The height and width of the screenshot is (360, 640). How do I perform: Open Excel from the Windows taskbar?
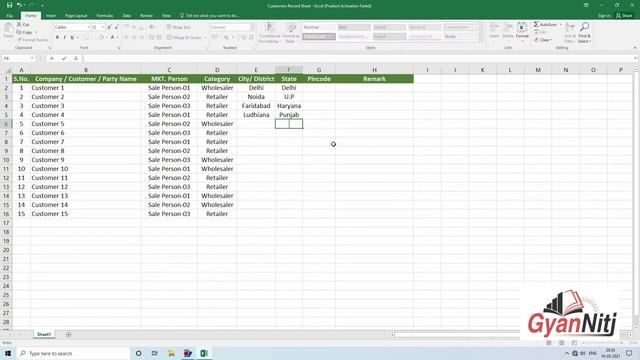coord(204,353)
